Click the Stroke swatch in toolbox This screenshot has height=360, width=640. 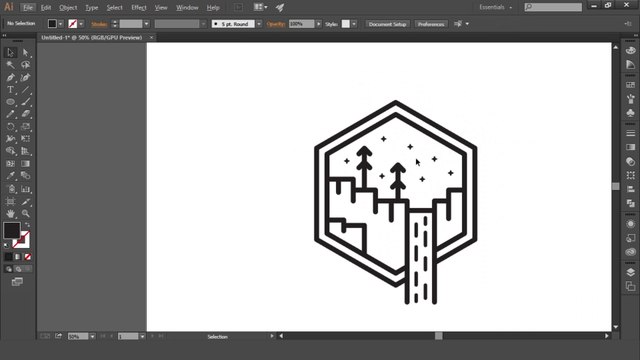[x=22, y=240]
